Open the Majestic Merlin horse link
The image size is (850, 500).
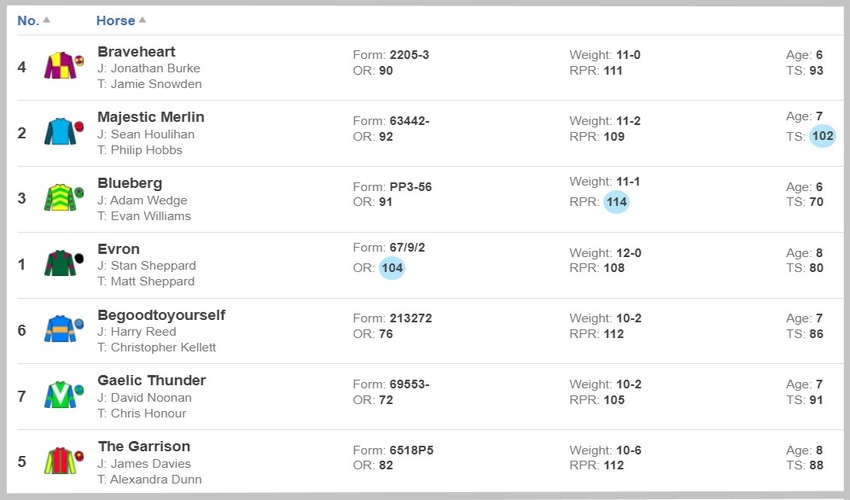(x=151, y=117)
